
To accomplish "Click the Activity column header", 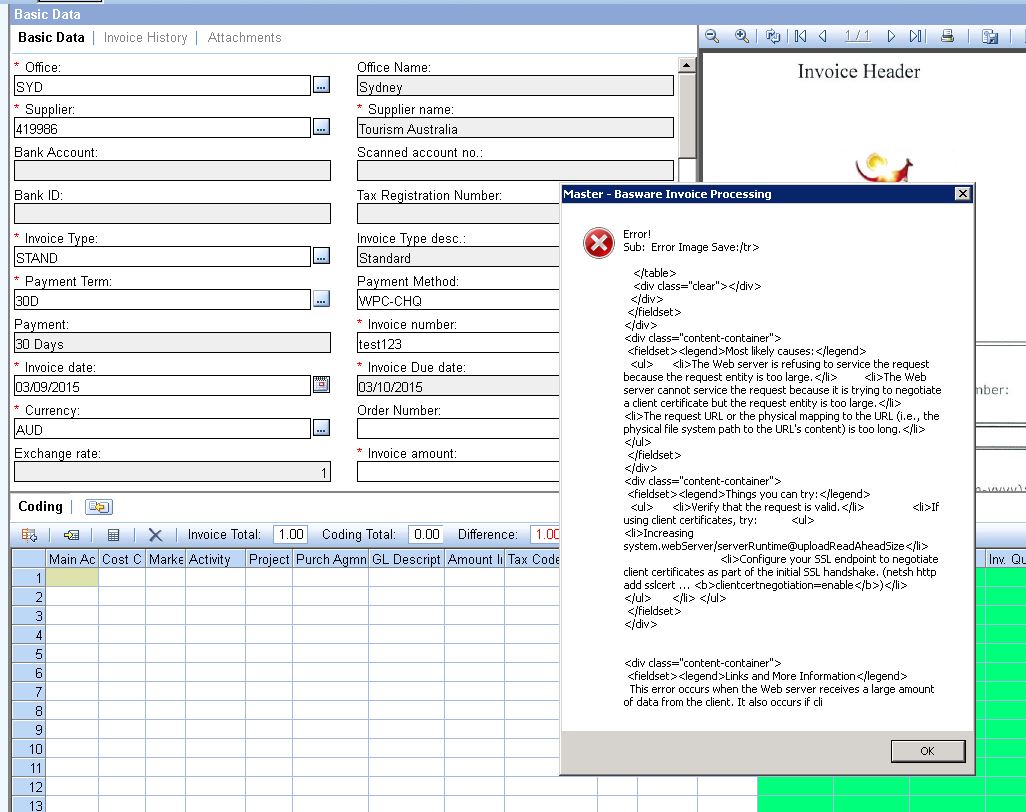I will click(x=215, y=559).
